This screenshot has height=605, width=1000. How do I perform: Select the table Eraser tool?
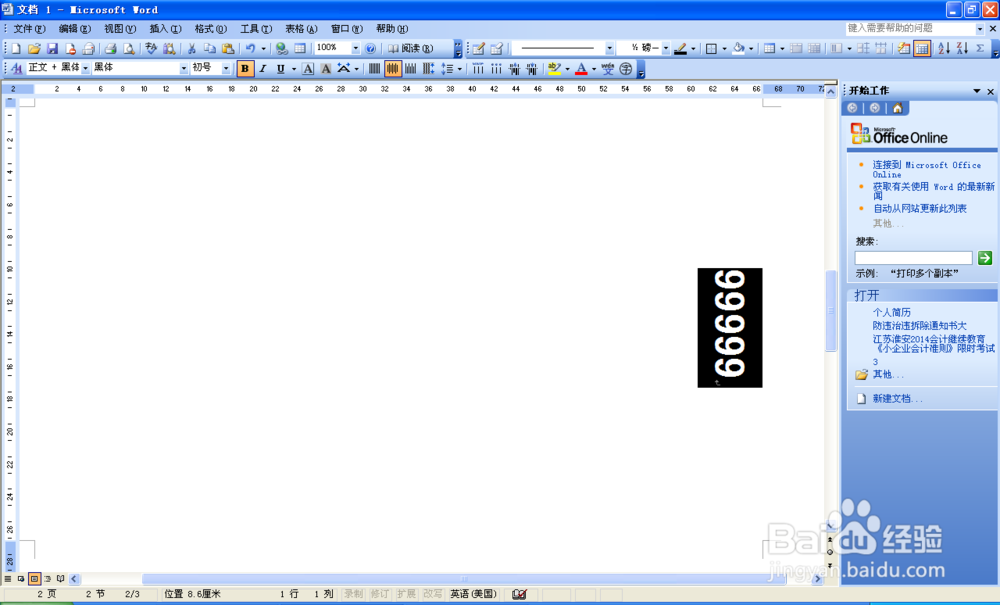(x=497, y=48)
